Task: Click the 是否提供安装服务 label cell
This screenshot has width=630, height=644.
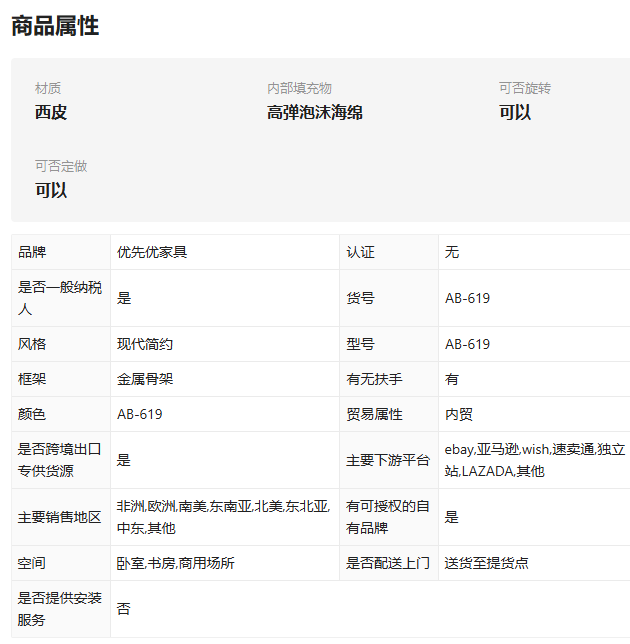Action: tap(61, 609)
